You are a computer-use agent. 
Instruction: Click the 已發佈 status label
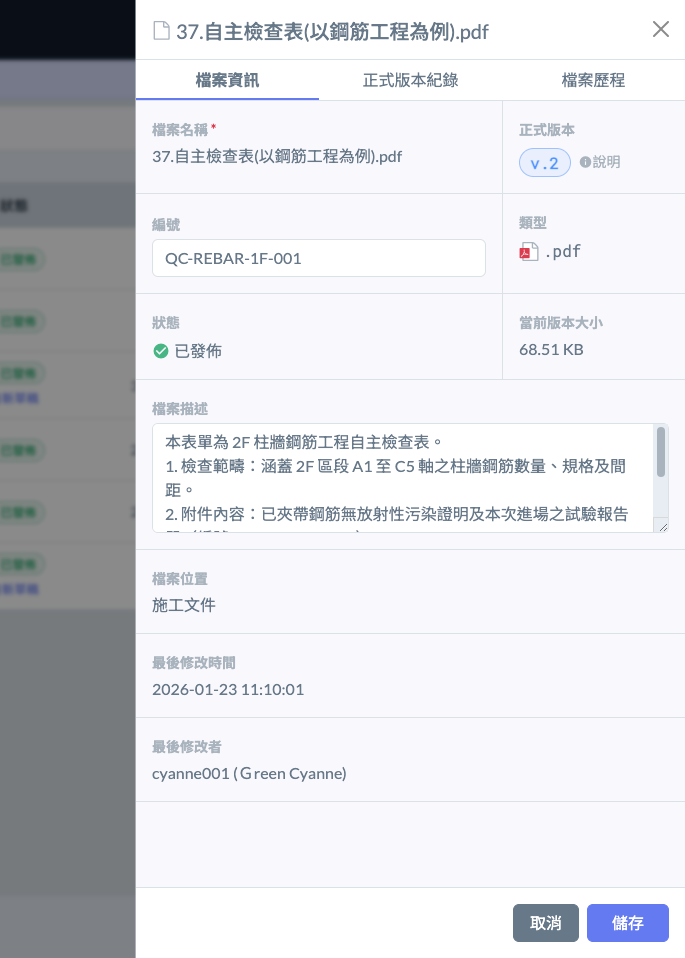coord(198,351)
